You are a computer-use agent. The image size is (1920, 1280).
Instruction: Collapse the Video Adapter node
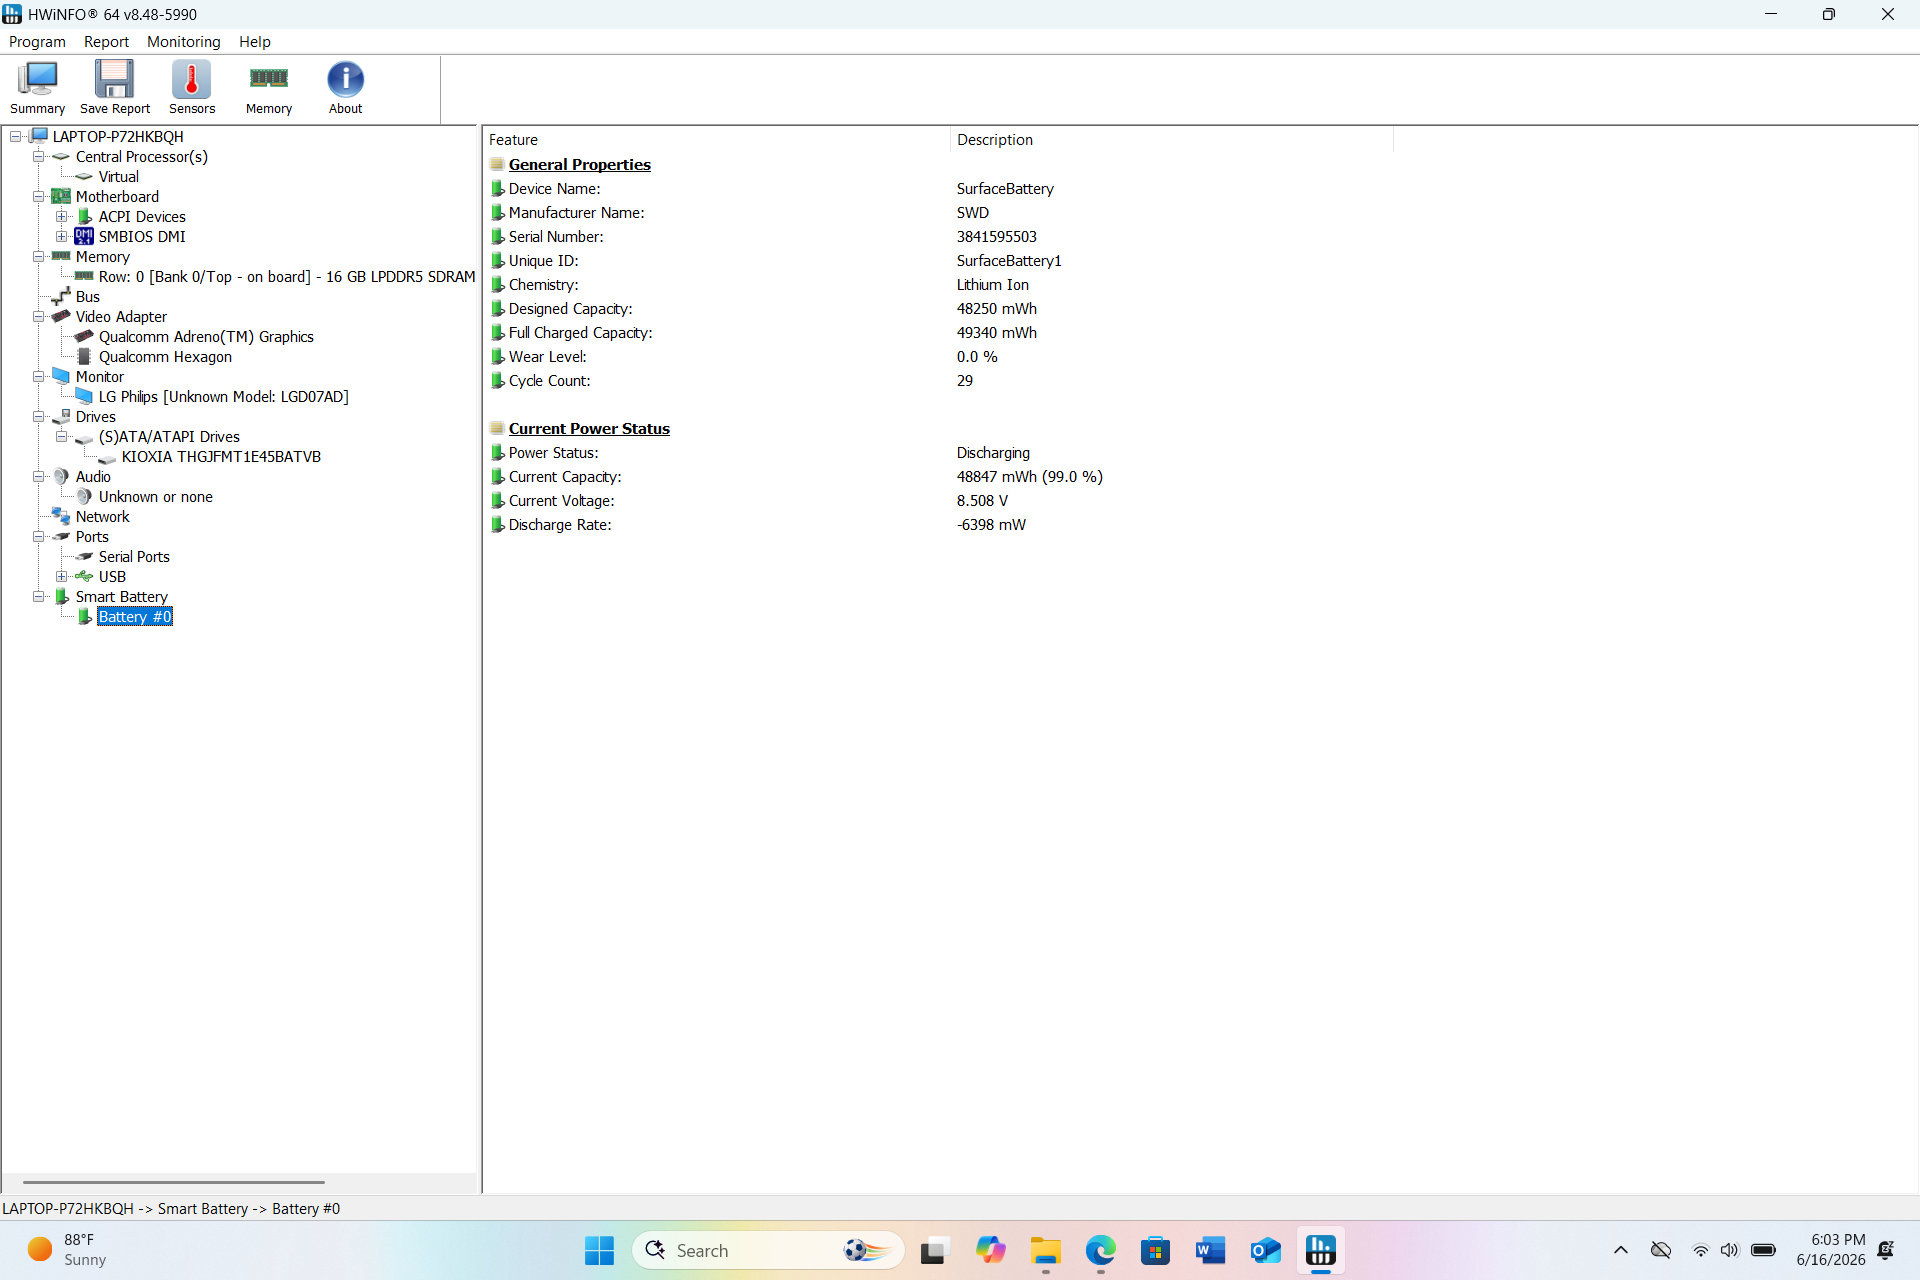point(39,317)
